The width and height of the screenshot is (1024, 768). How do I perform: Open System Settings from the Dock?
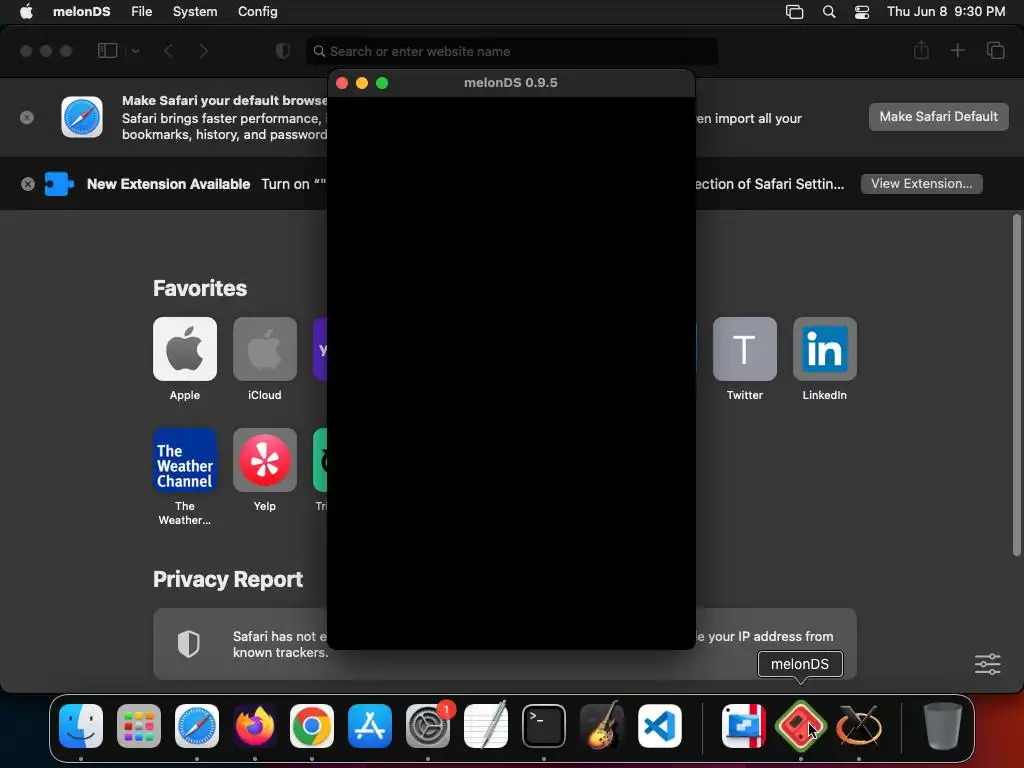coord(428,726)
